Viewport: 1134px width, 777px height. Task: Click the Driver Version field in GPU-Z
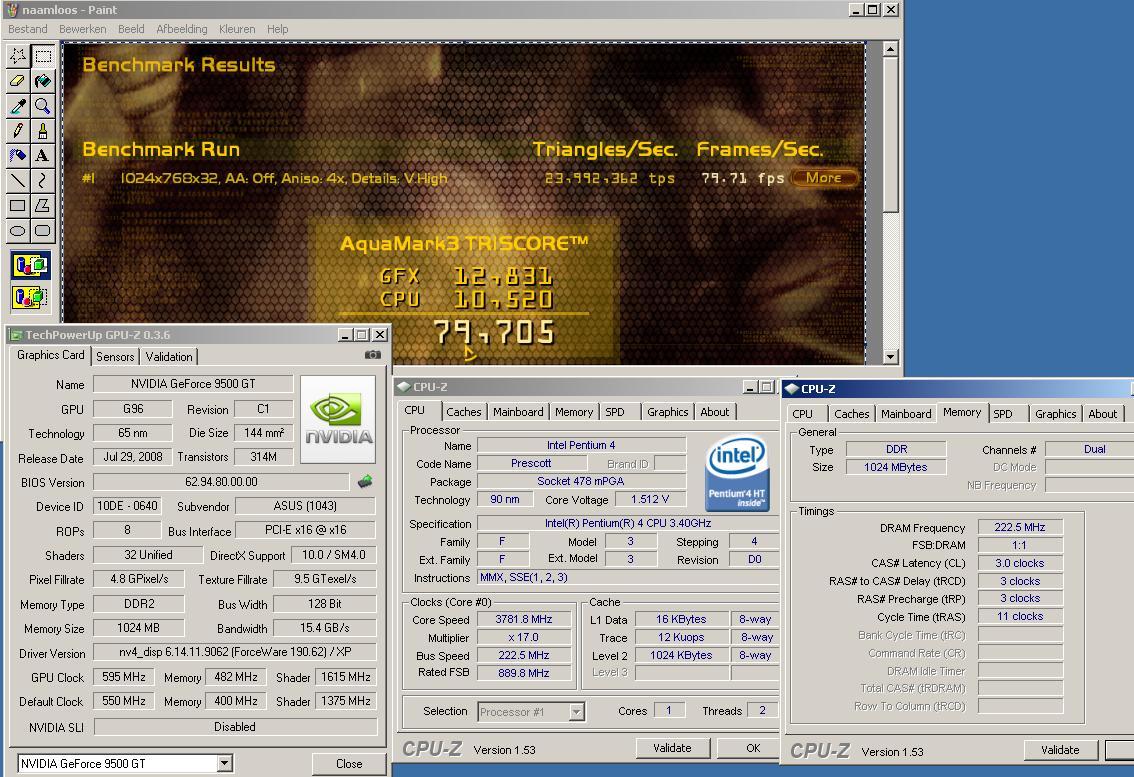pyautogui.click(x=235, y=652)
